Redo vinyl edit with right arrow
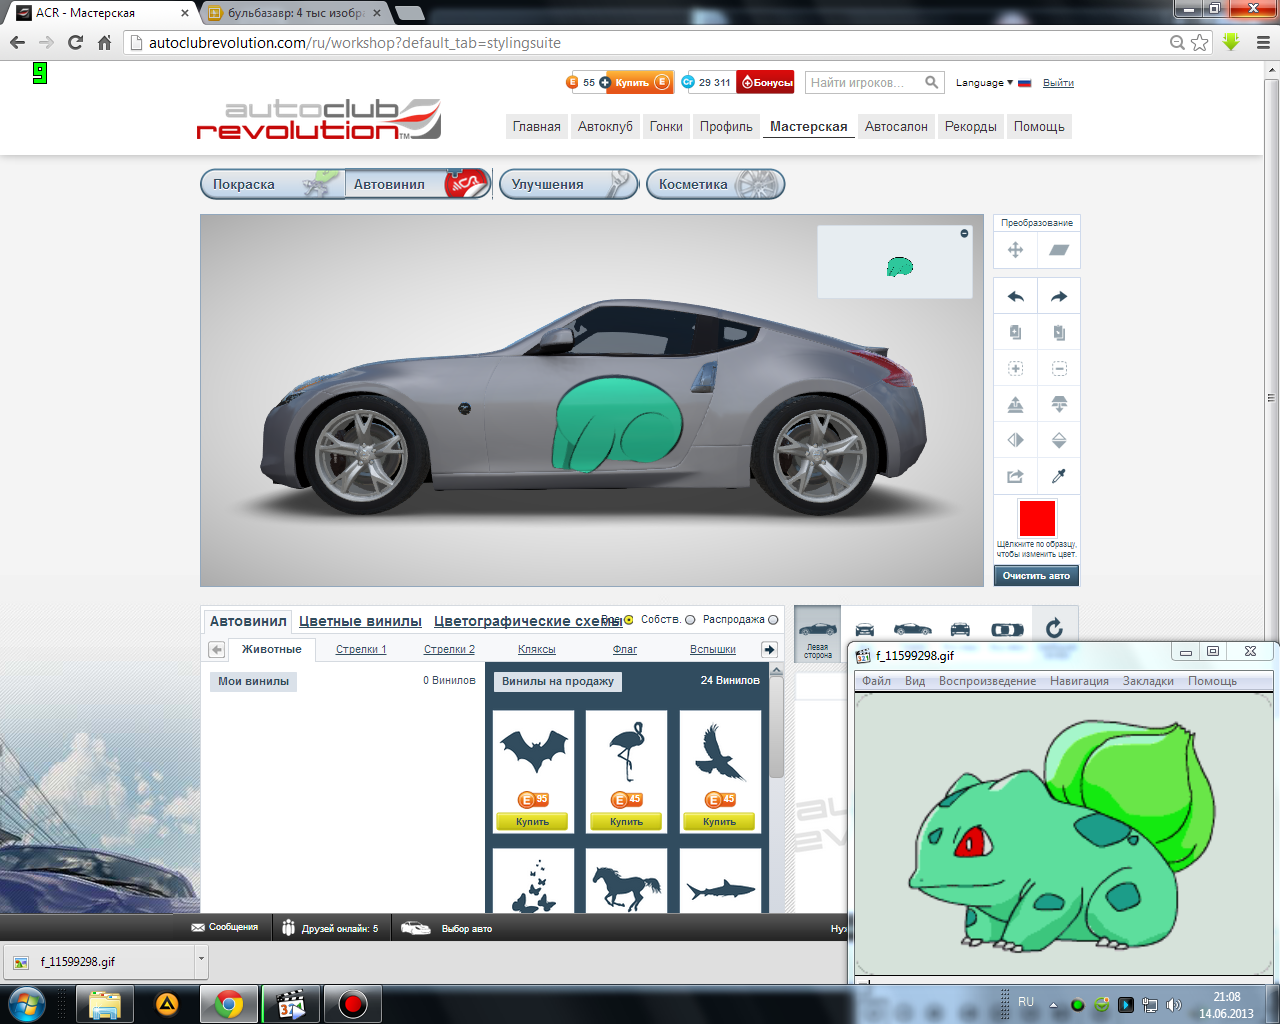The image size is (1280, 1024). [1059, 297]
